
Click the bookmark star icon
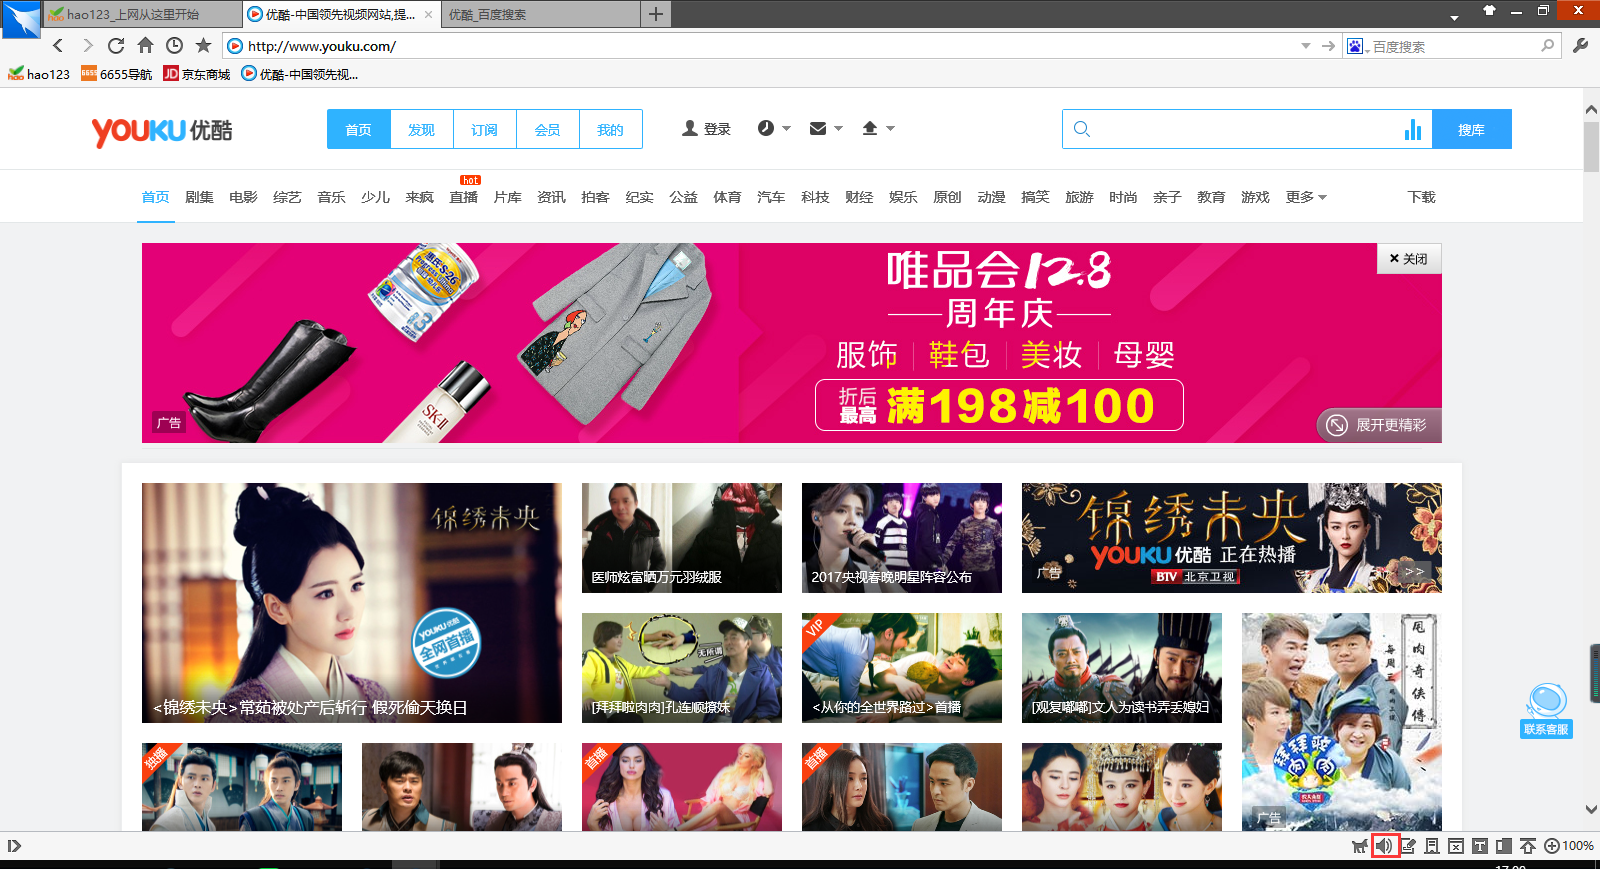coord(203,46)
